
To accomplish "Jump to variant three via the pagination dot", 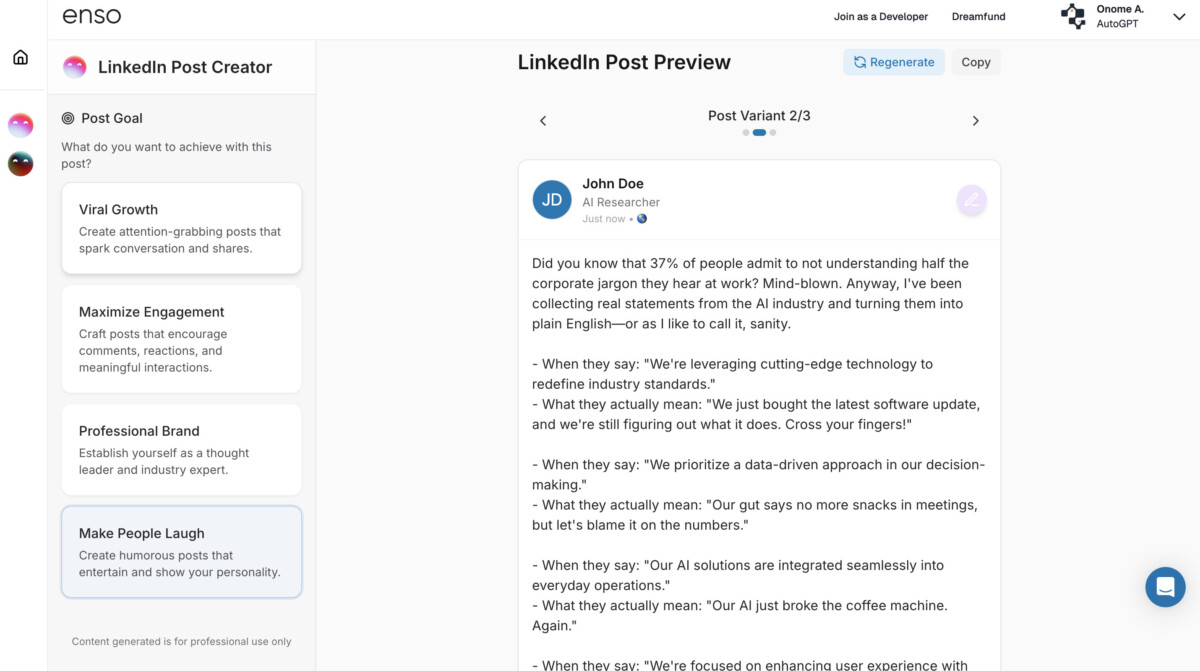I will 772,132.
